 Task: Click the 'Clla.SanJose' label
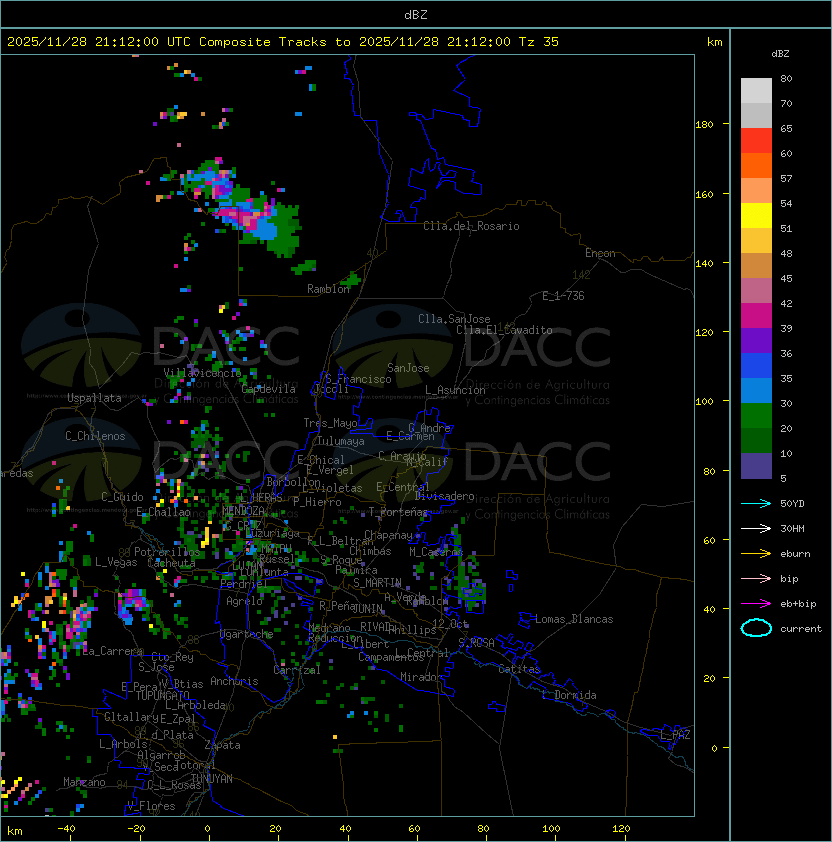click(454, 319)
